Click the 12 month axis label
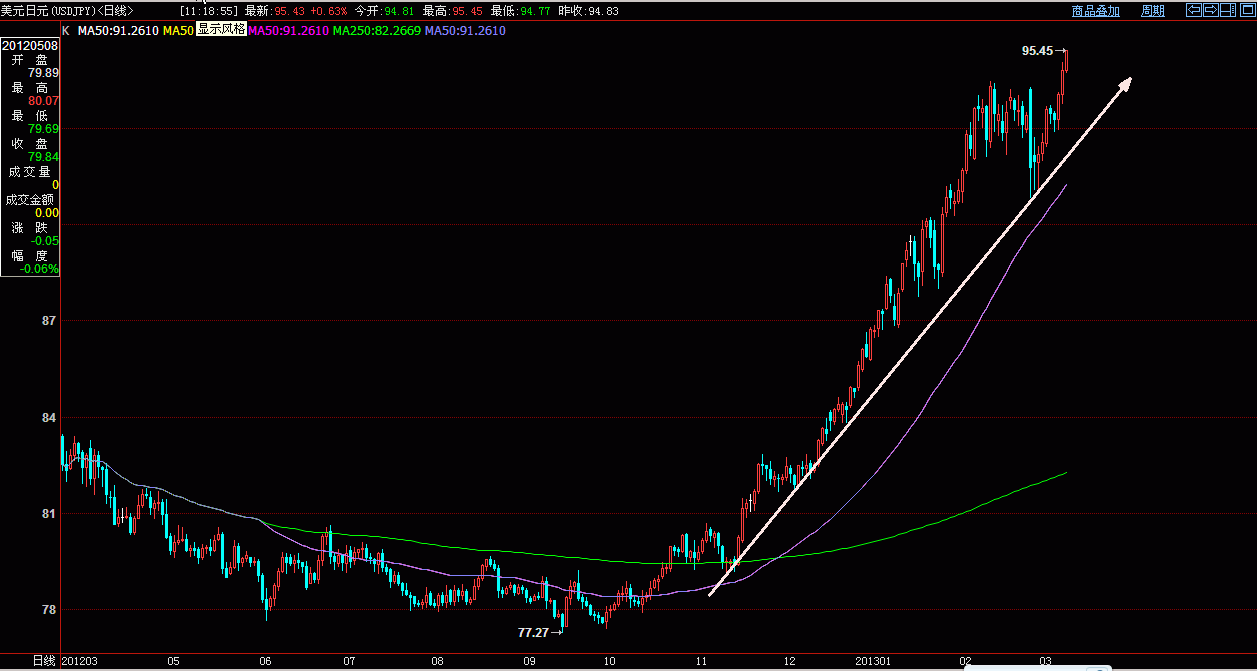Screen dimensions: 1257x671 pyautogui.click(x=789, y=662)
